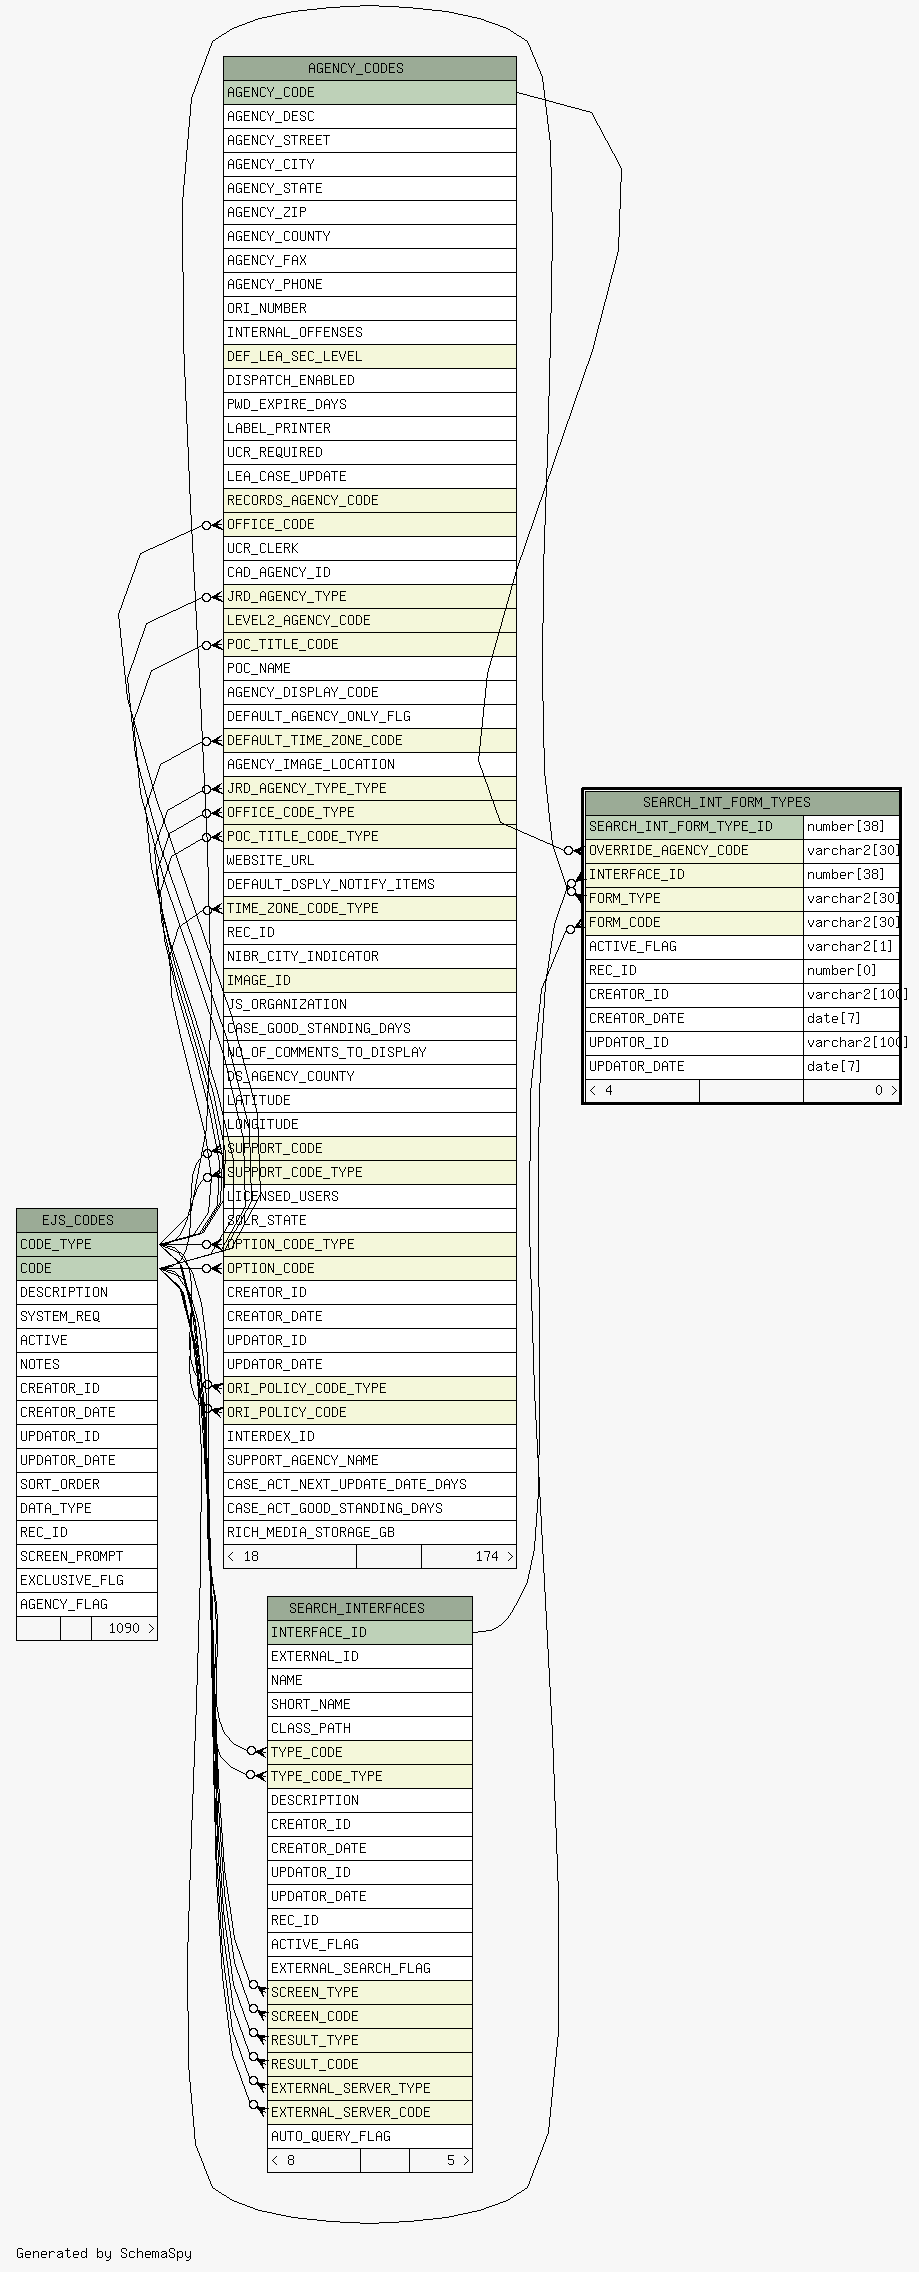The width and height of the screenshot is (919, 2272).
Task: Click OFFICE_CODE in AGENCY_CODES
Action: point(370,524)
